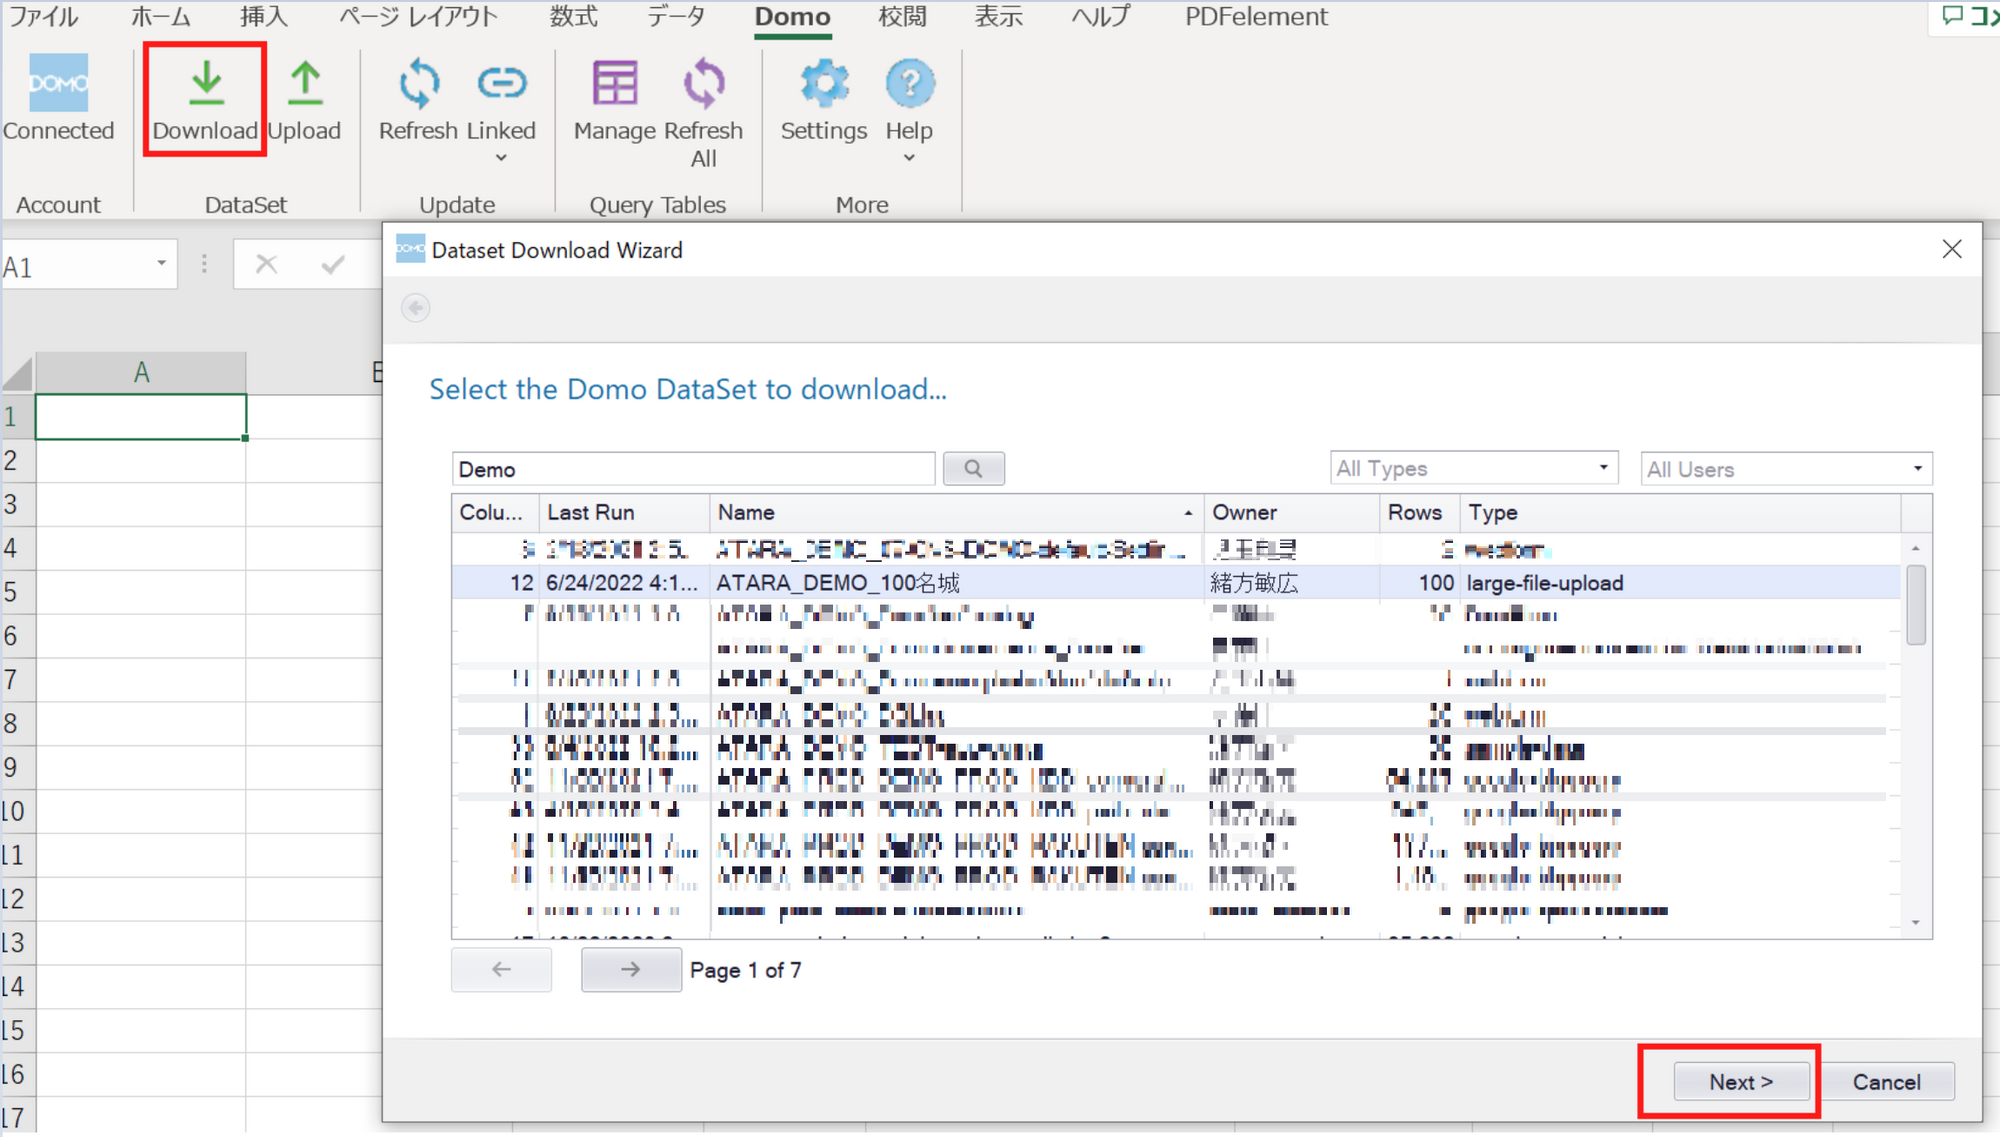Switch to the 校閲 ribbon tab

coord(902,17)
